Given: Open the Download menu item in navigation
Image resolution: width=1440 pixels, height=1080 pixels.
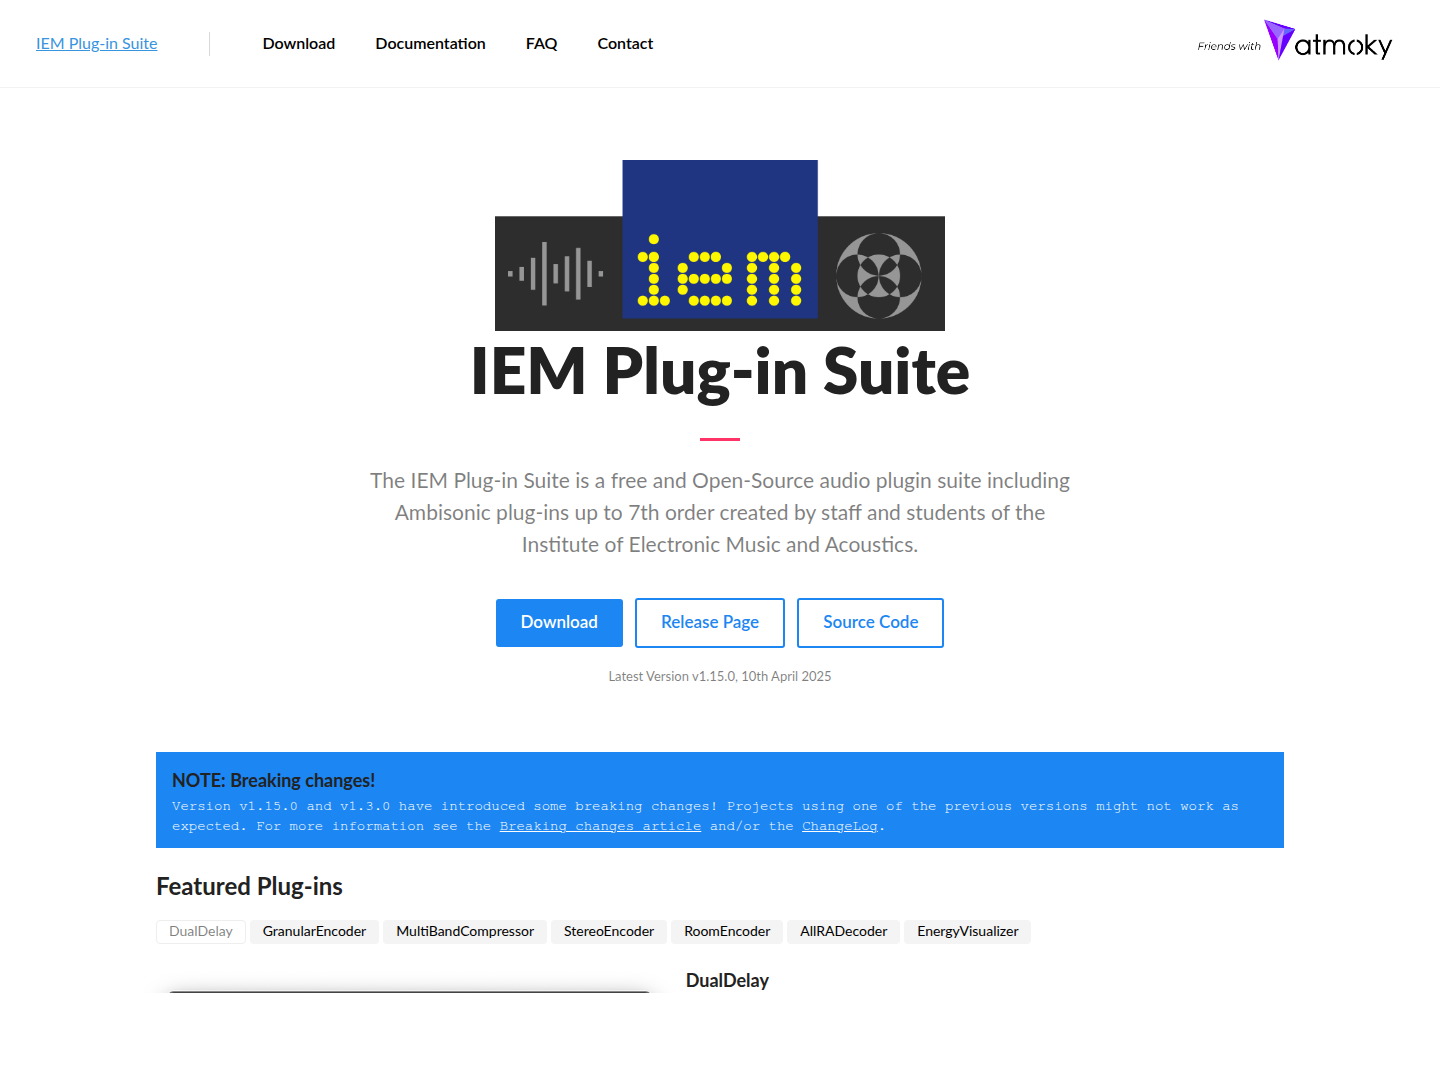Looking at the screenshot, I should 299,43.
